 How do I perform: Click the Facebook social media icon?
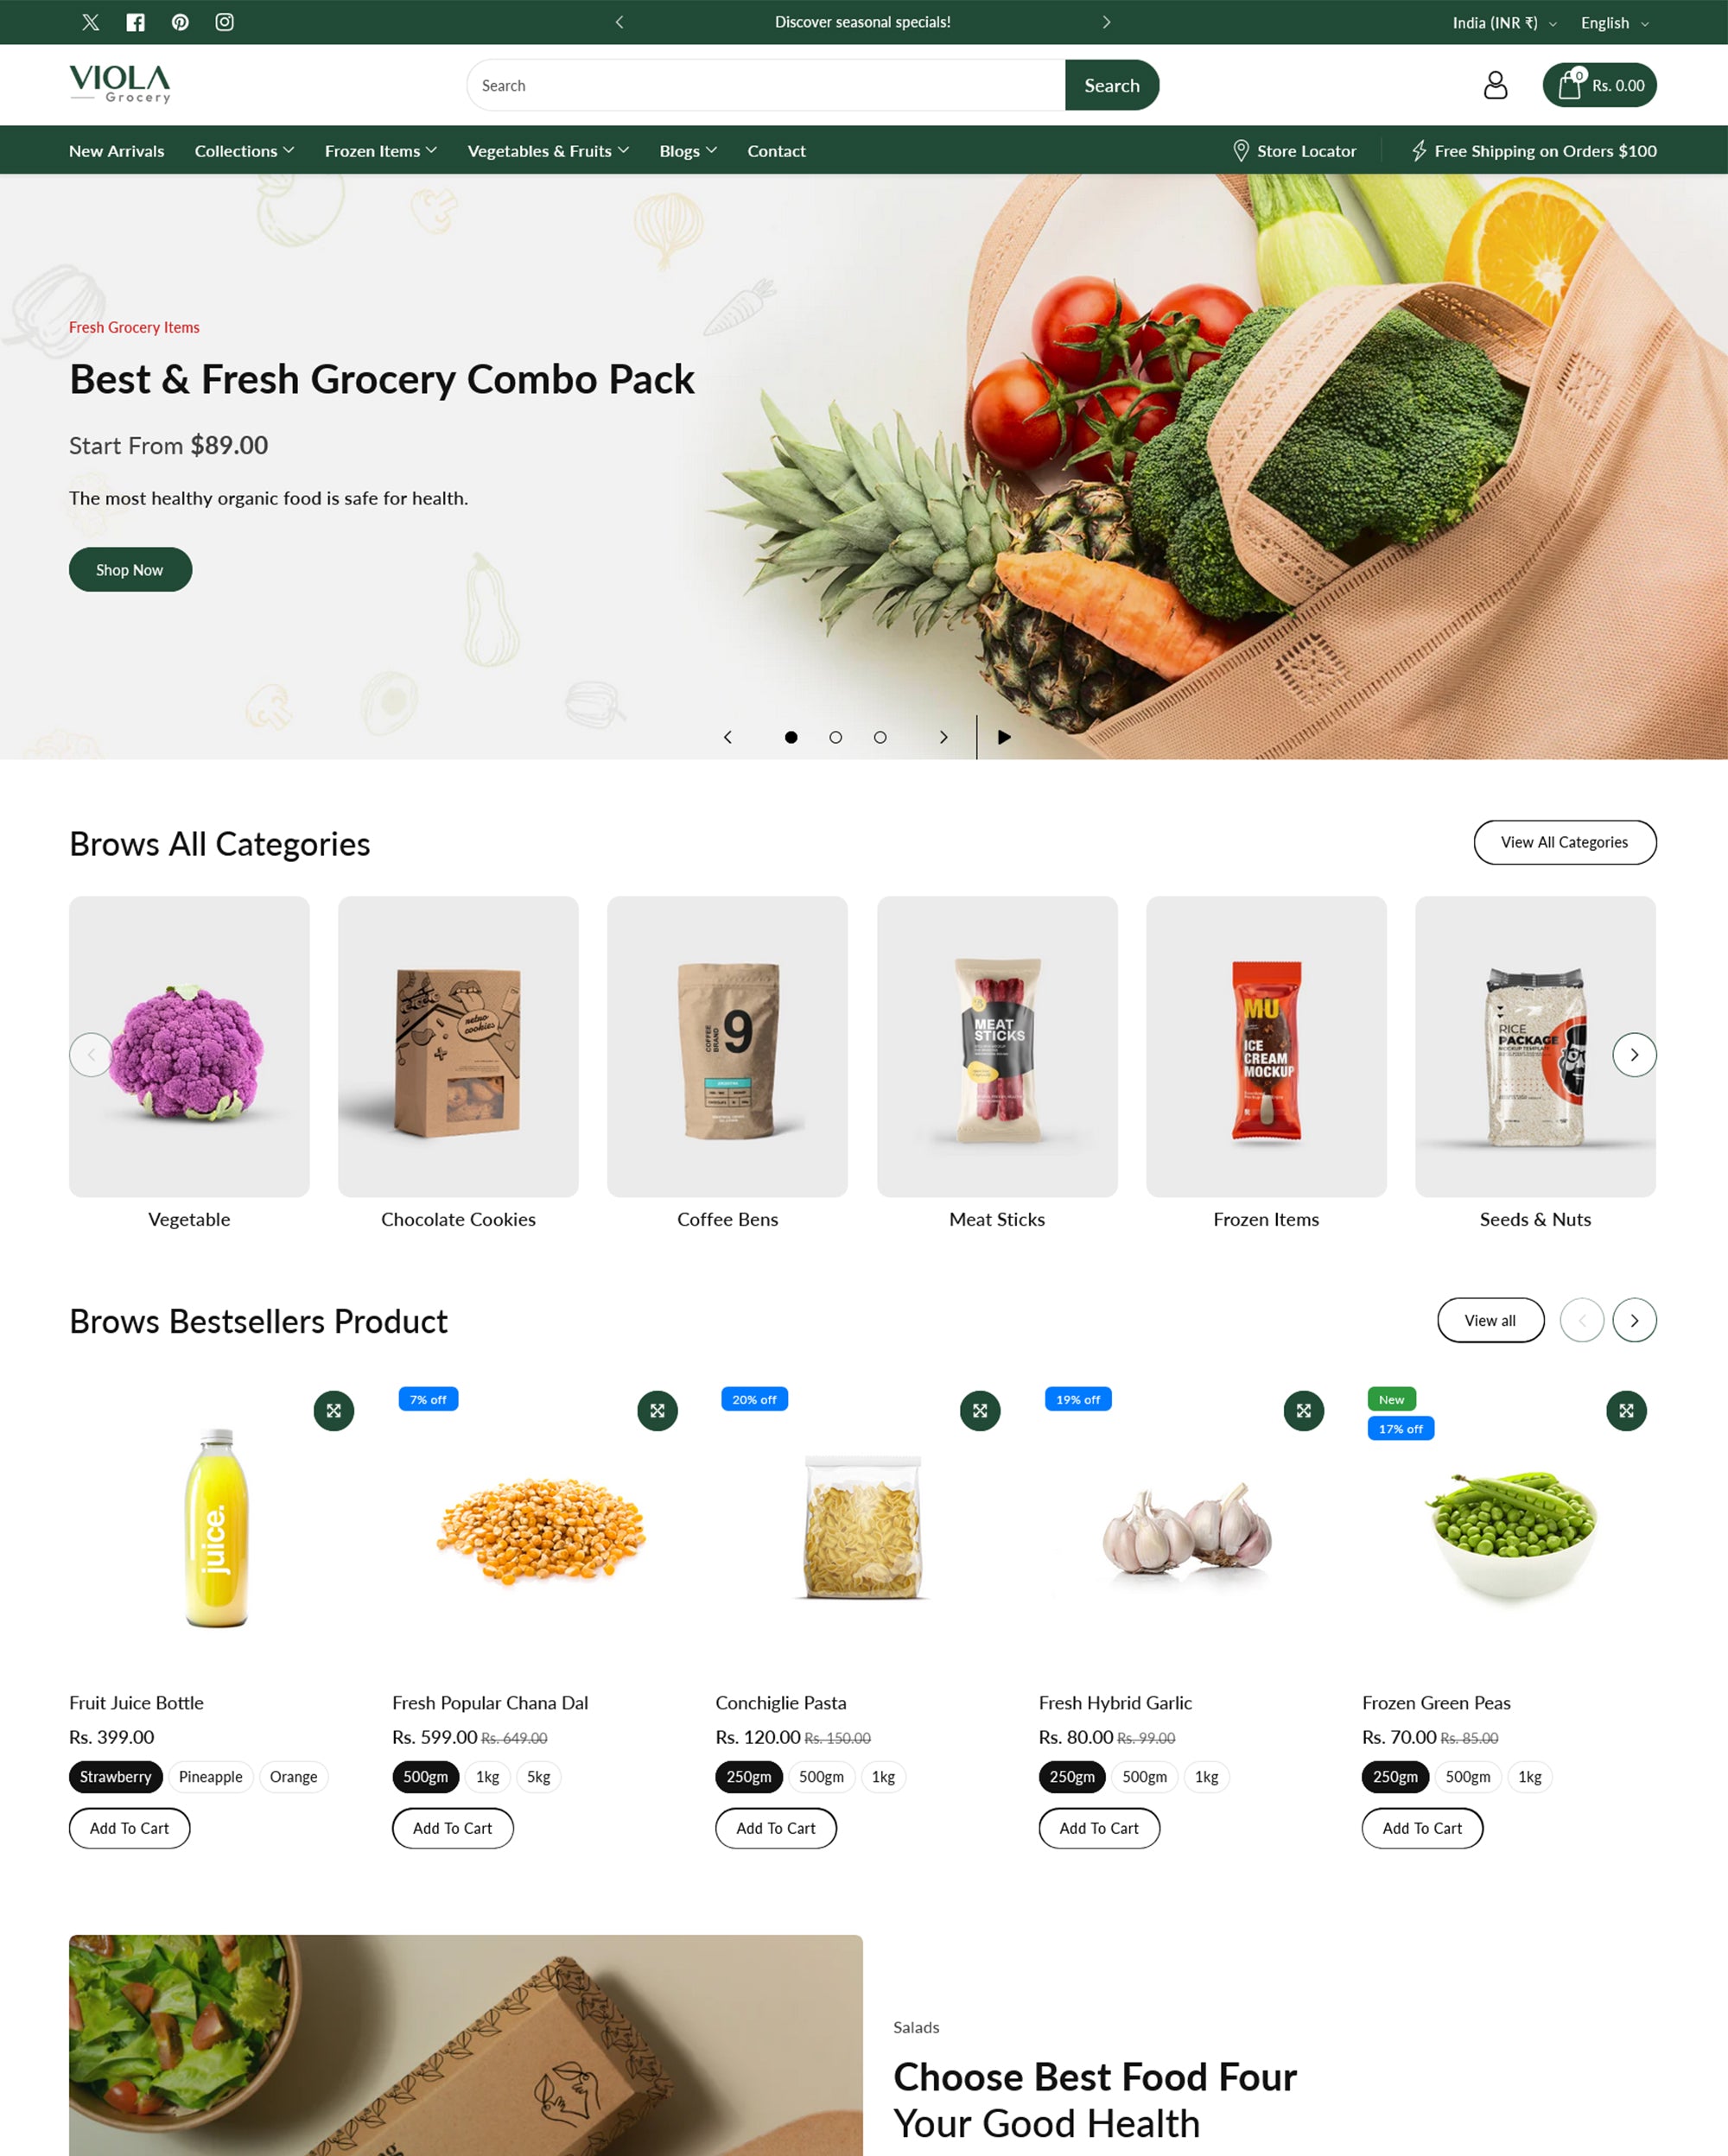point(134,21)
